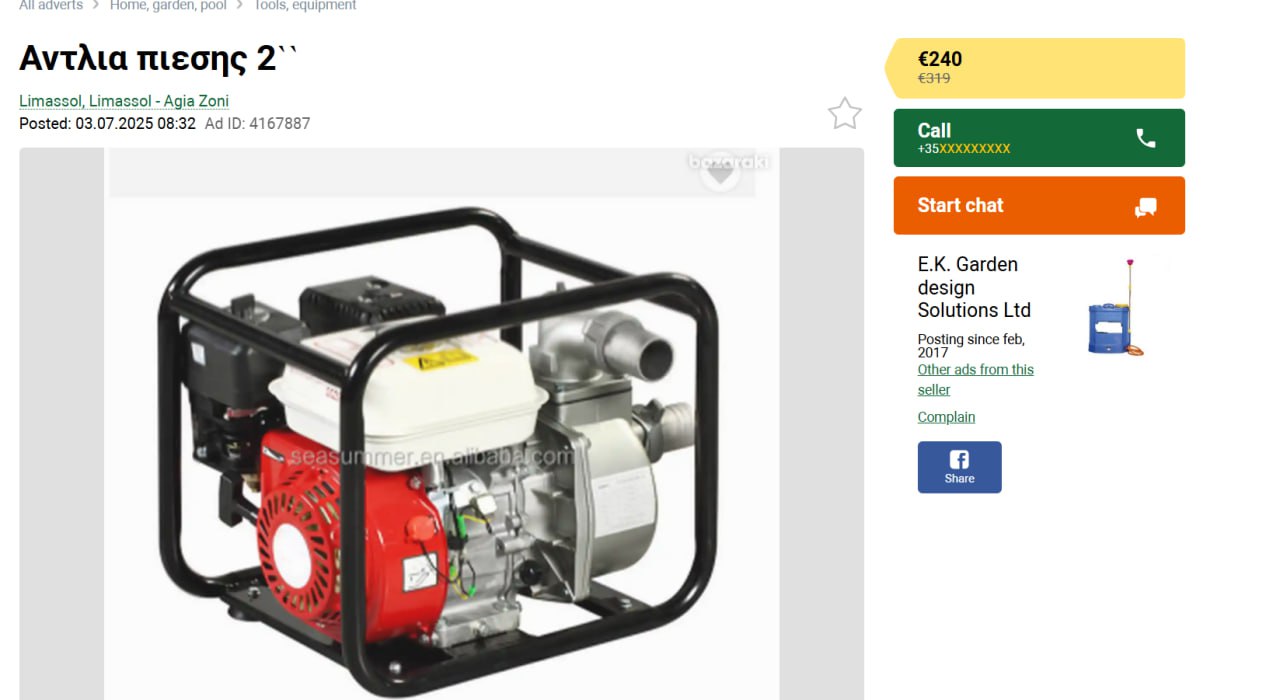Click the E.K. Garden design Solutions seller name
Viewport: 1280px width, 700px height.
pyautogui.click(x=974, y=287)
